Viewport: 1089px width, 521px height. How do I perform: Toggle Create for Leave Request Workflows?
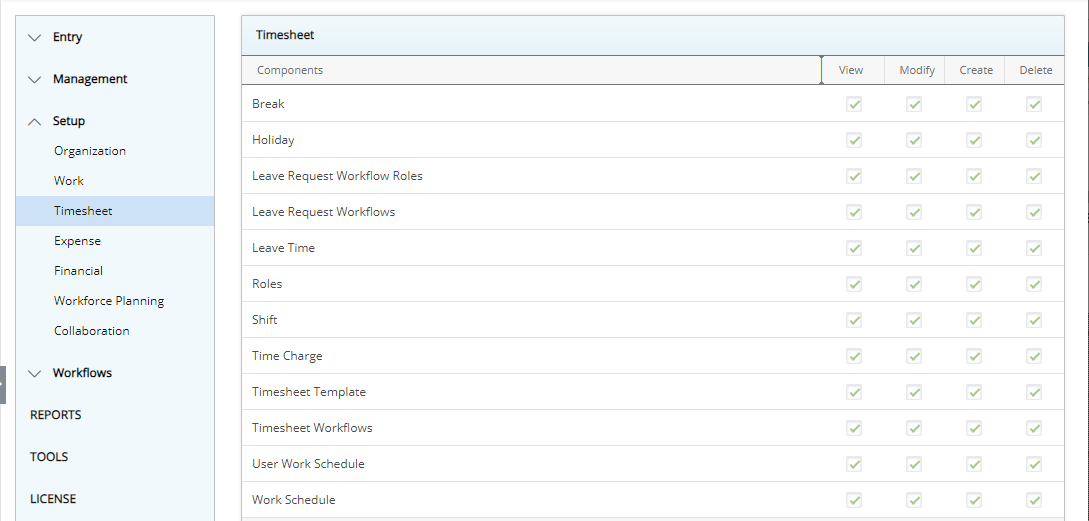coord(974,212)
